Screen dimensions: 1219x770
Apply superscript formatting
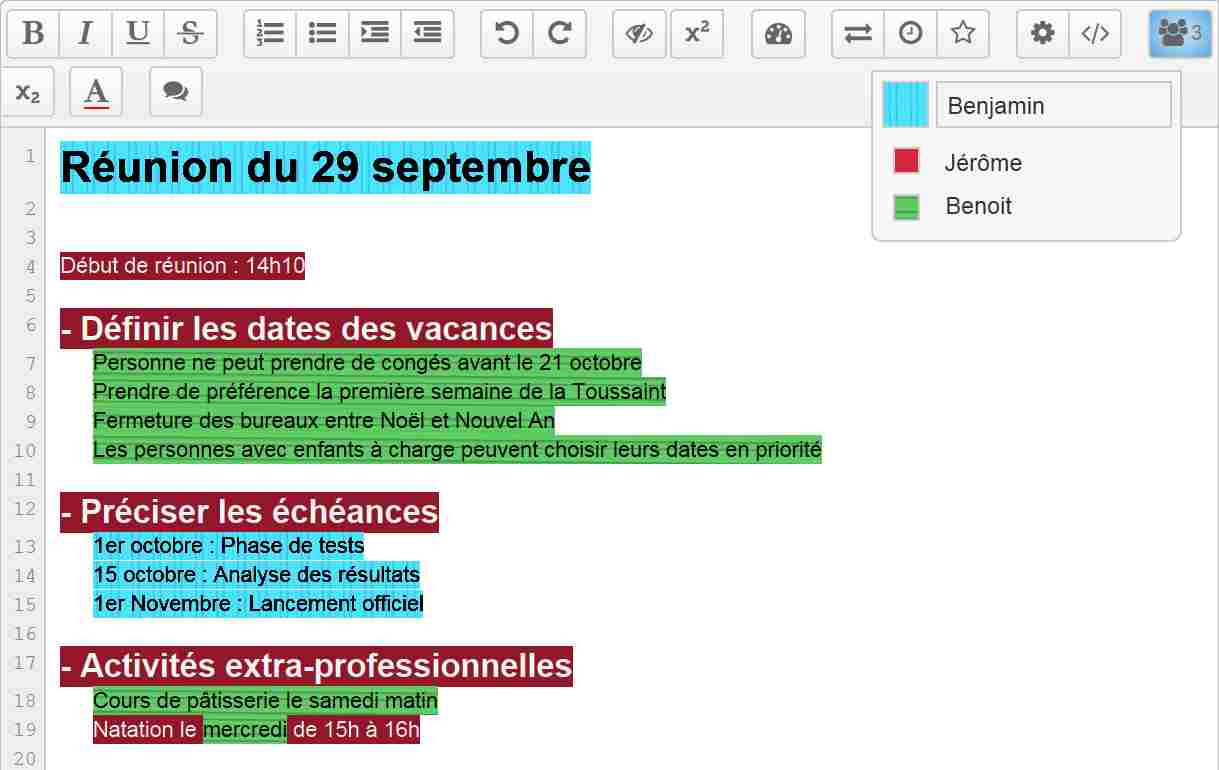click(697, 34)
